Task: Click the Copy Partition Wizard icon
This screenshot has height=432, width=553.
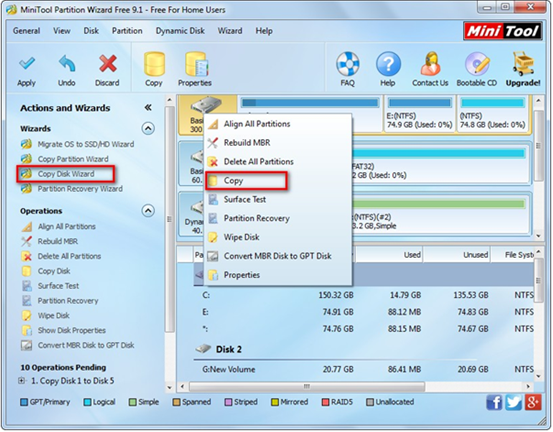Action: (x=26, y=159)
